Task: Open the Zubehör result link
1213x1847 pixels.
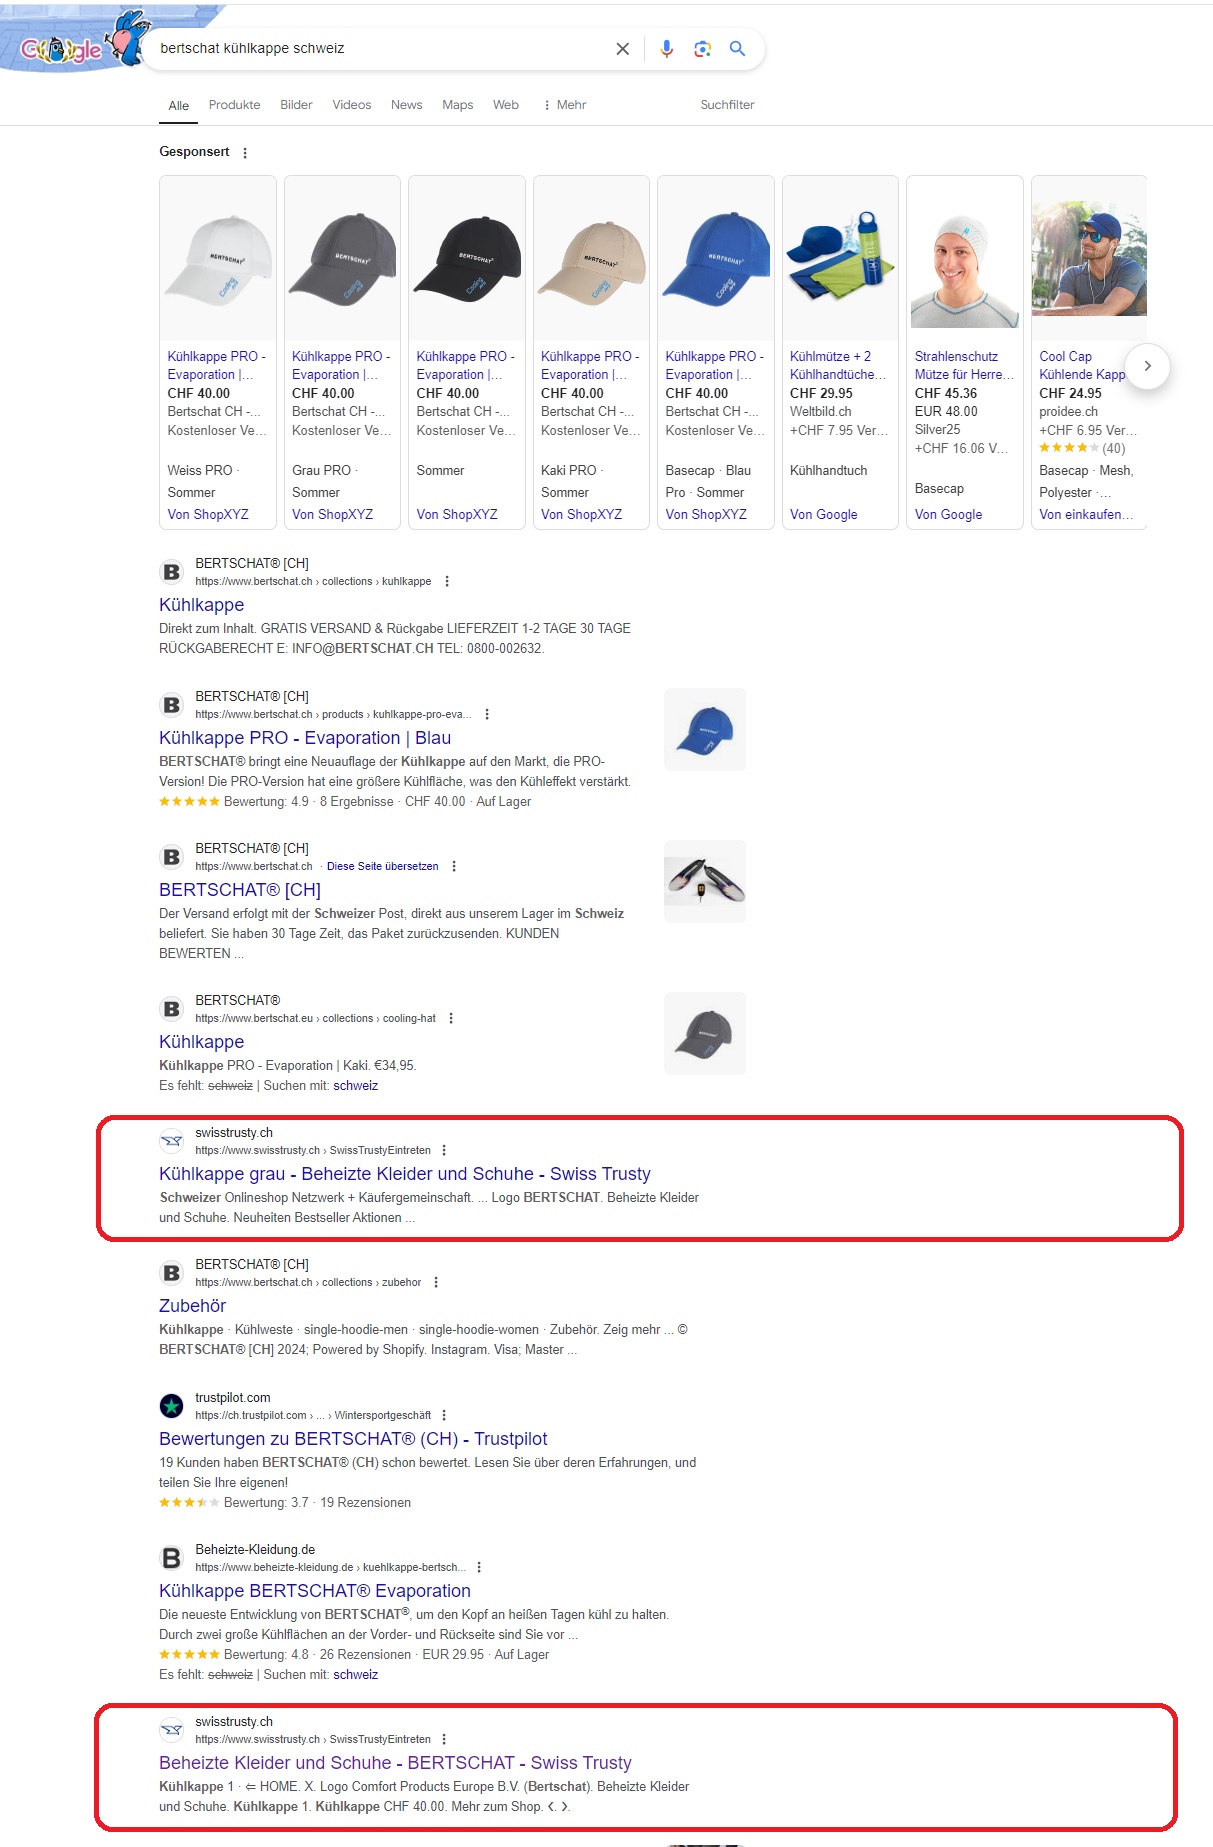Action: (x=192, y=1306)
